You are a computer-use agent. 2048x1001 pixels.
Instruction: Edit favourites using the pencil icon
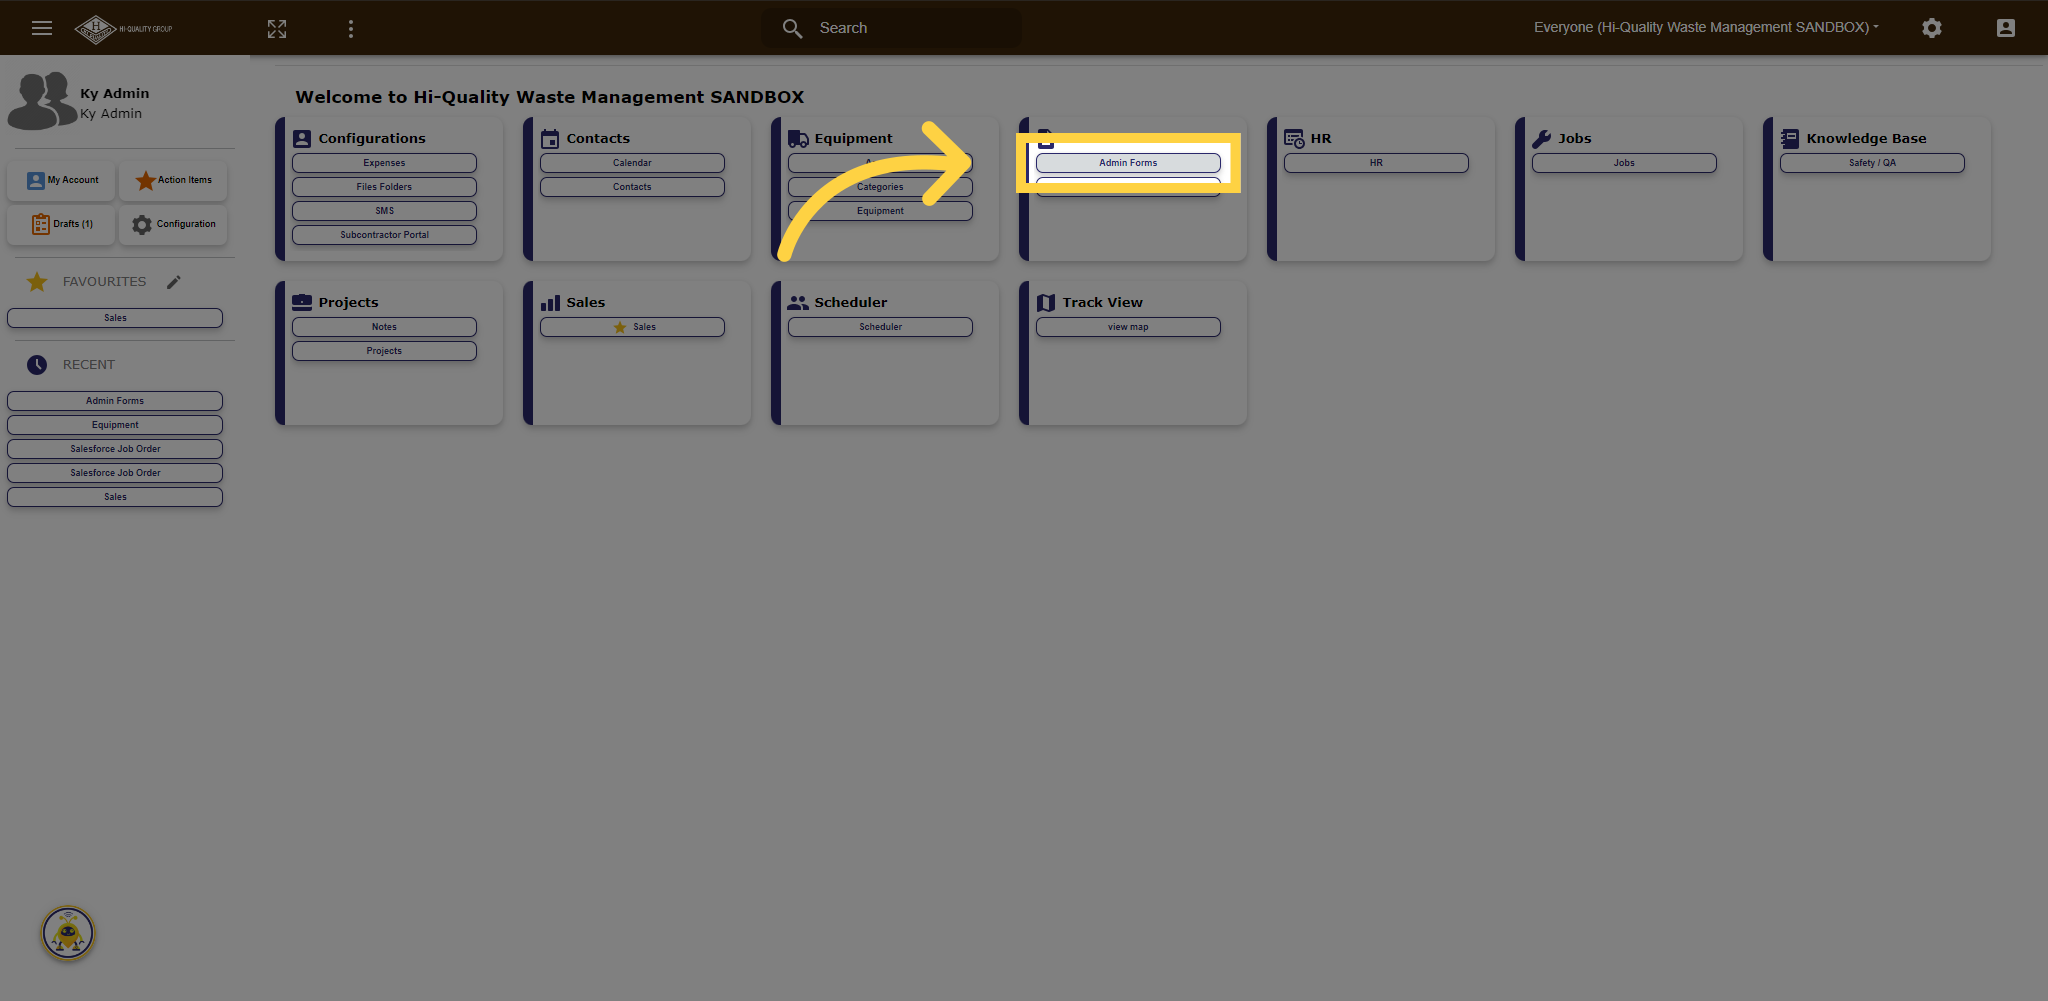tap(174, 282)
